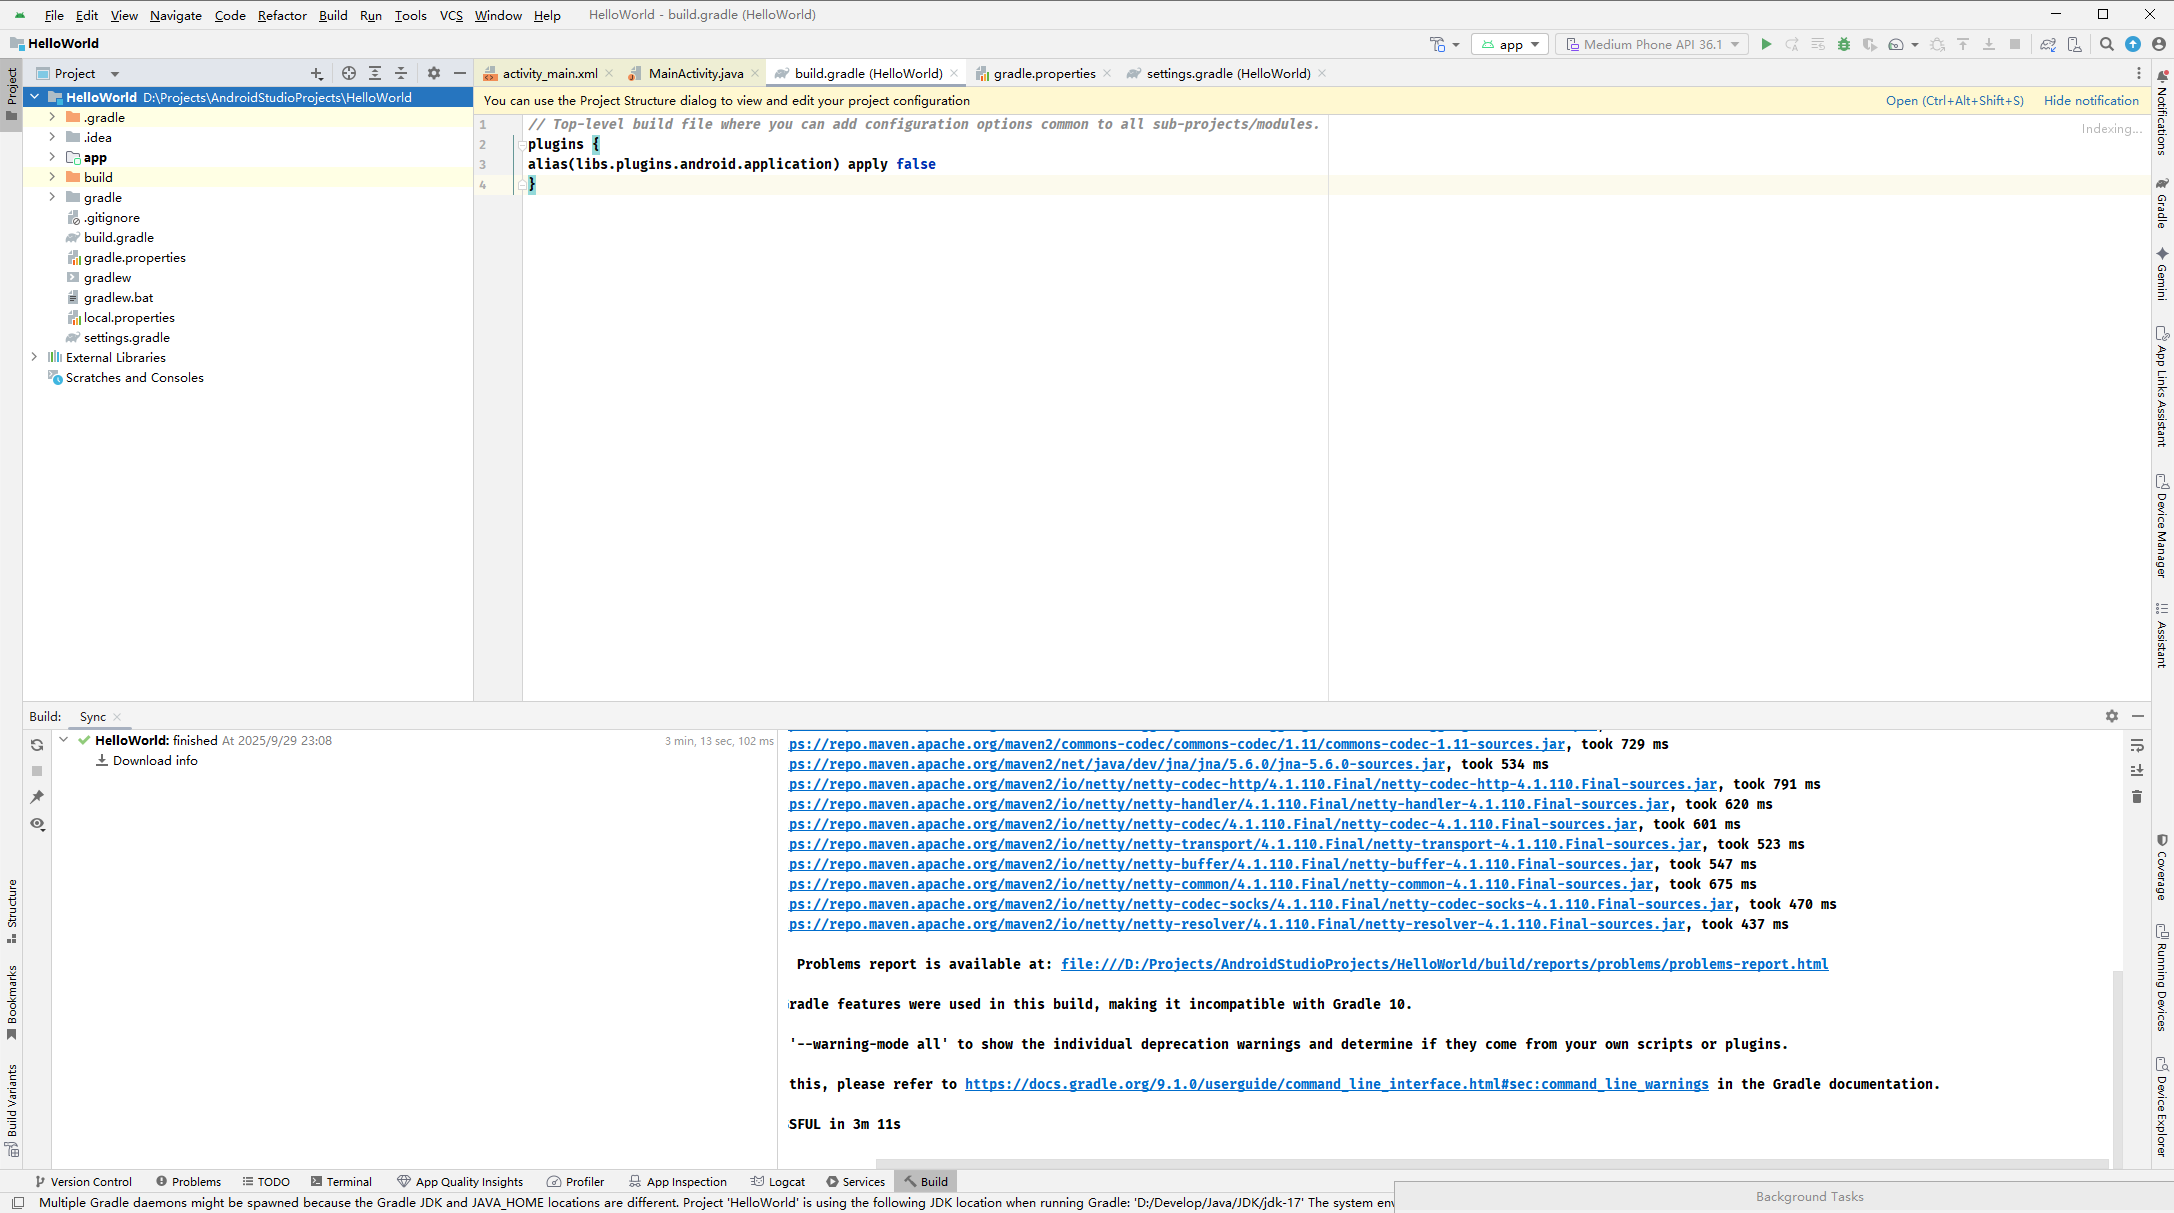Image resolution: width=2174 pixels, height=1213 pixels.
Task: Toggle build view options eye icon
Action: click(37, 824)
